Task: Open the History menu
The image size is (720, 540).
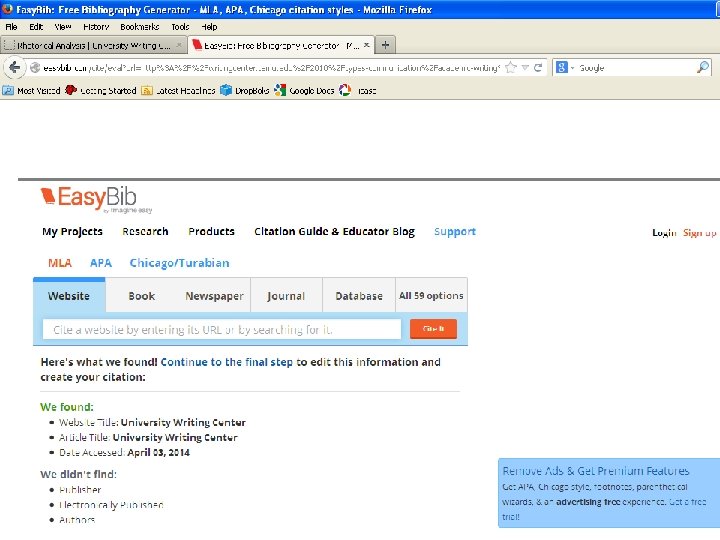Action: click(x=96, y=27)
